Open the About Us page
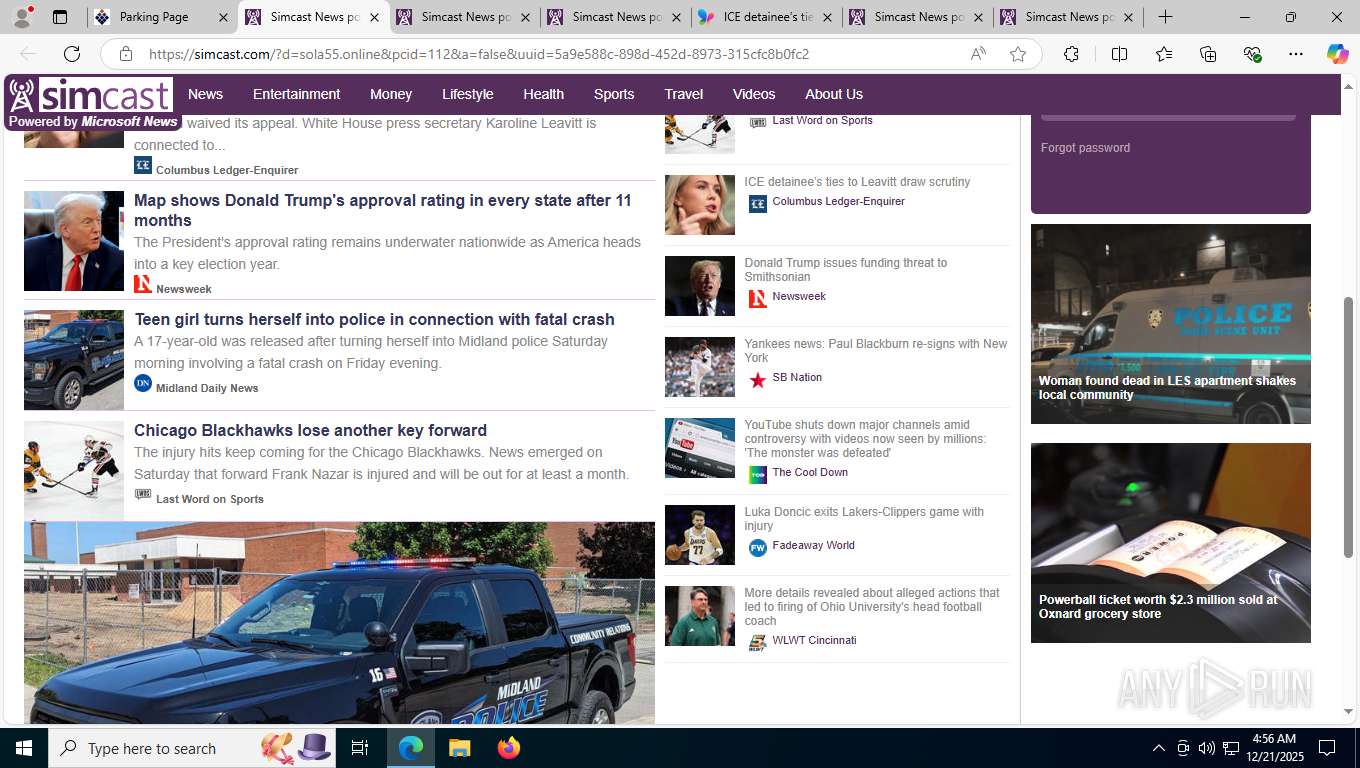 834,94
